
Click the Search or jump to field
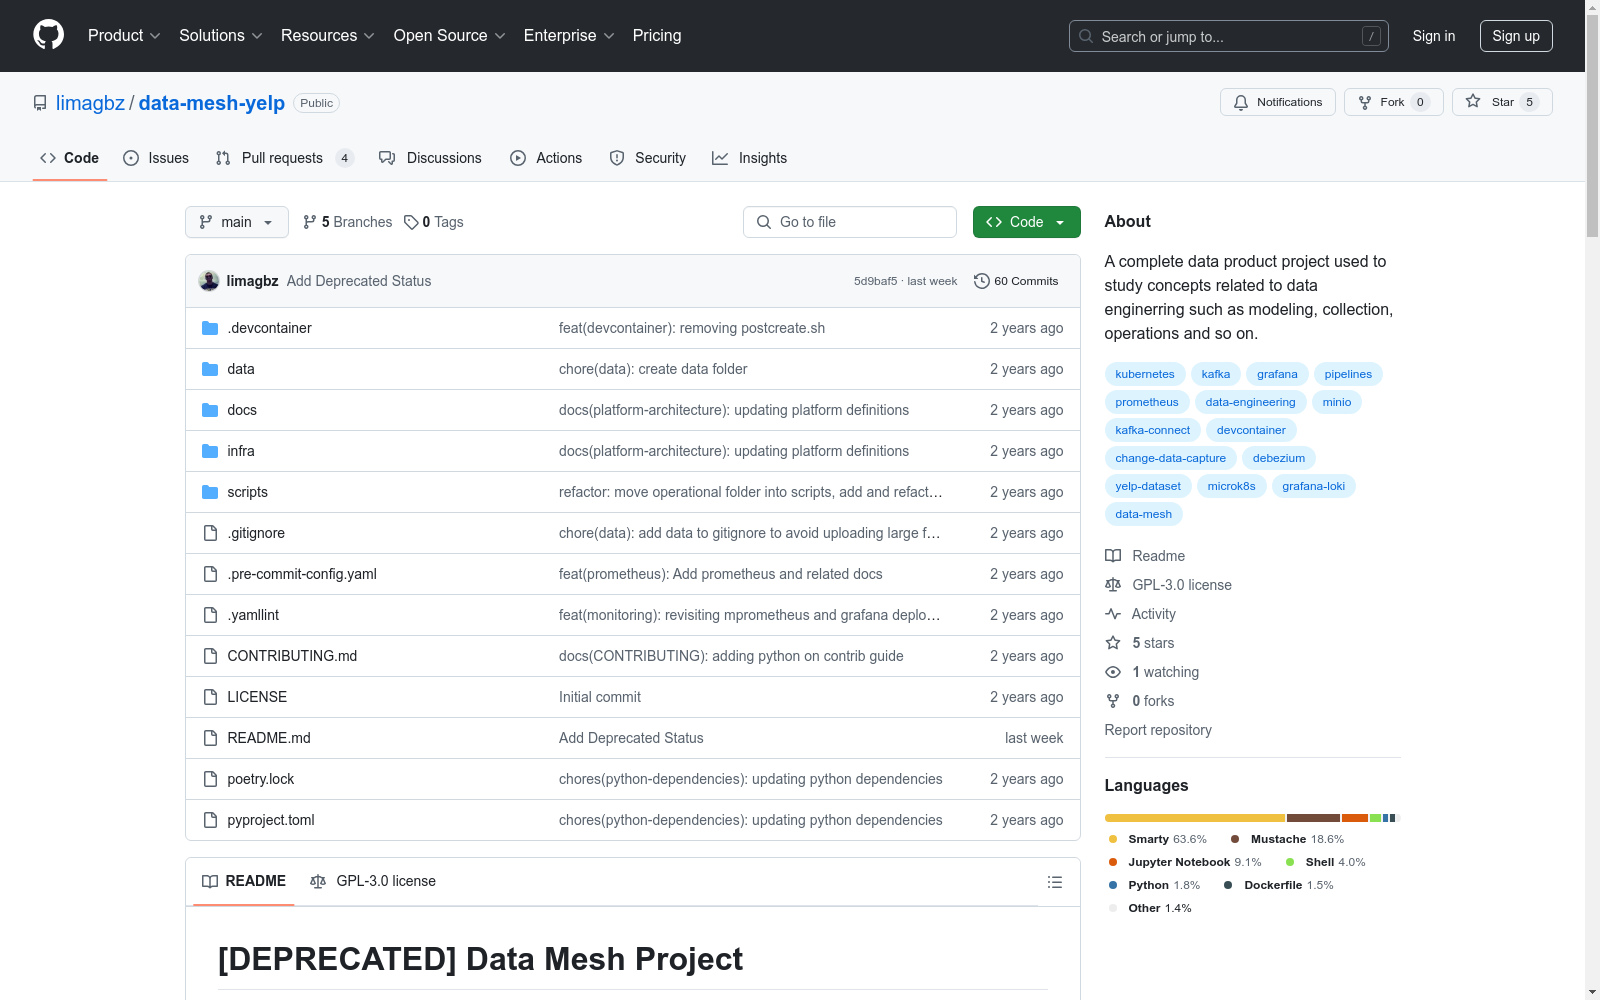[x=1229, y=36]
